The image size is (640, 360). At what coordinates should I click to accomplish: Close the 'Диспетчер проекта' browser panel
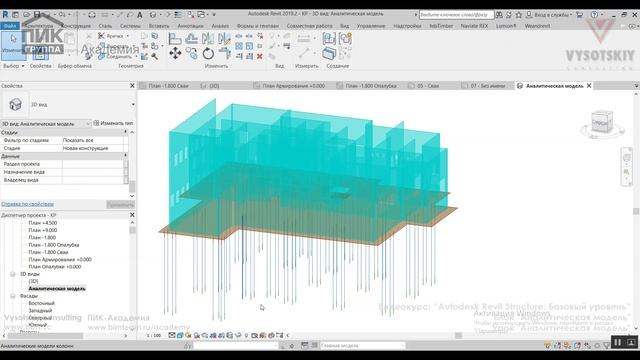132,215
